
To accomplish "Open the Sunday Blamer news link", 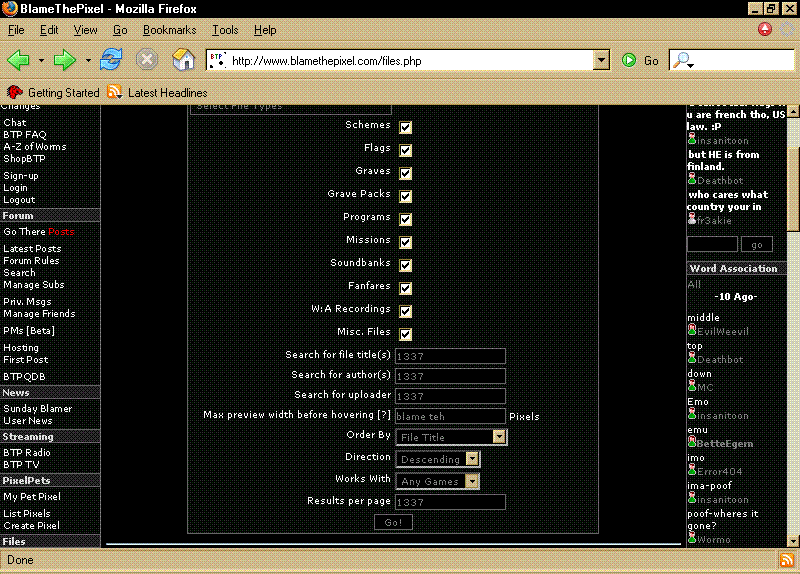I will click(x=37, y=409).
